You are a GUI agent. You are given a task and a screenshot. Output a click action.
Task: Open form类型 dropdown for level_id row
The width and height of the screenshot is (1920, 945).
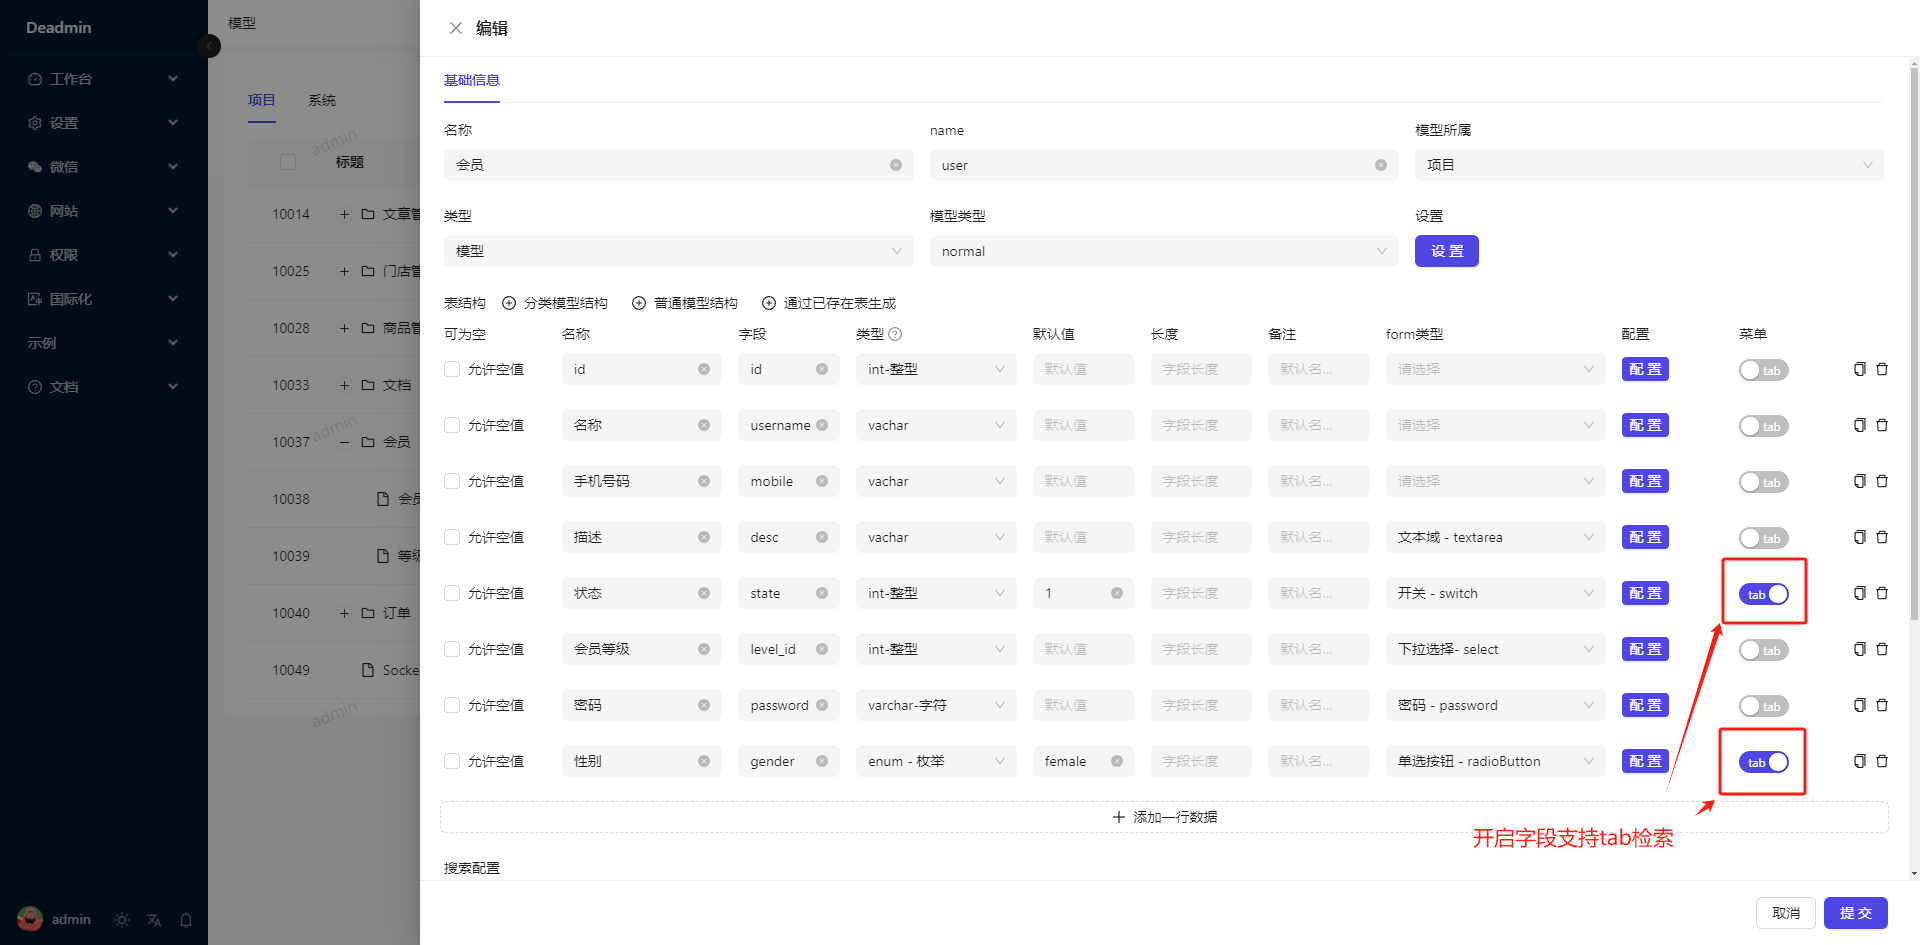point(1494,649)
